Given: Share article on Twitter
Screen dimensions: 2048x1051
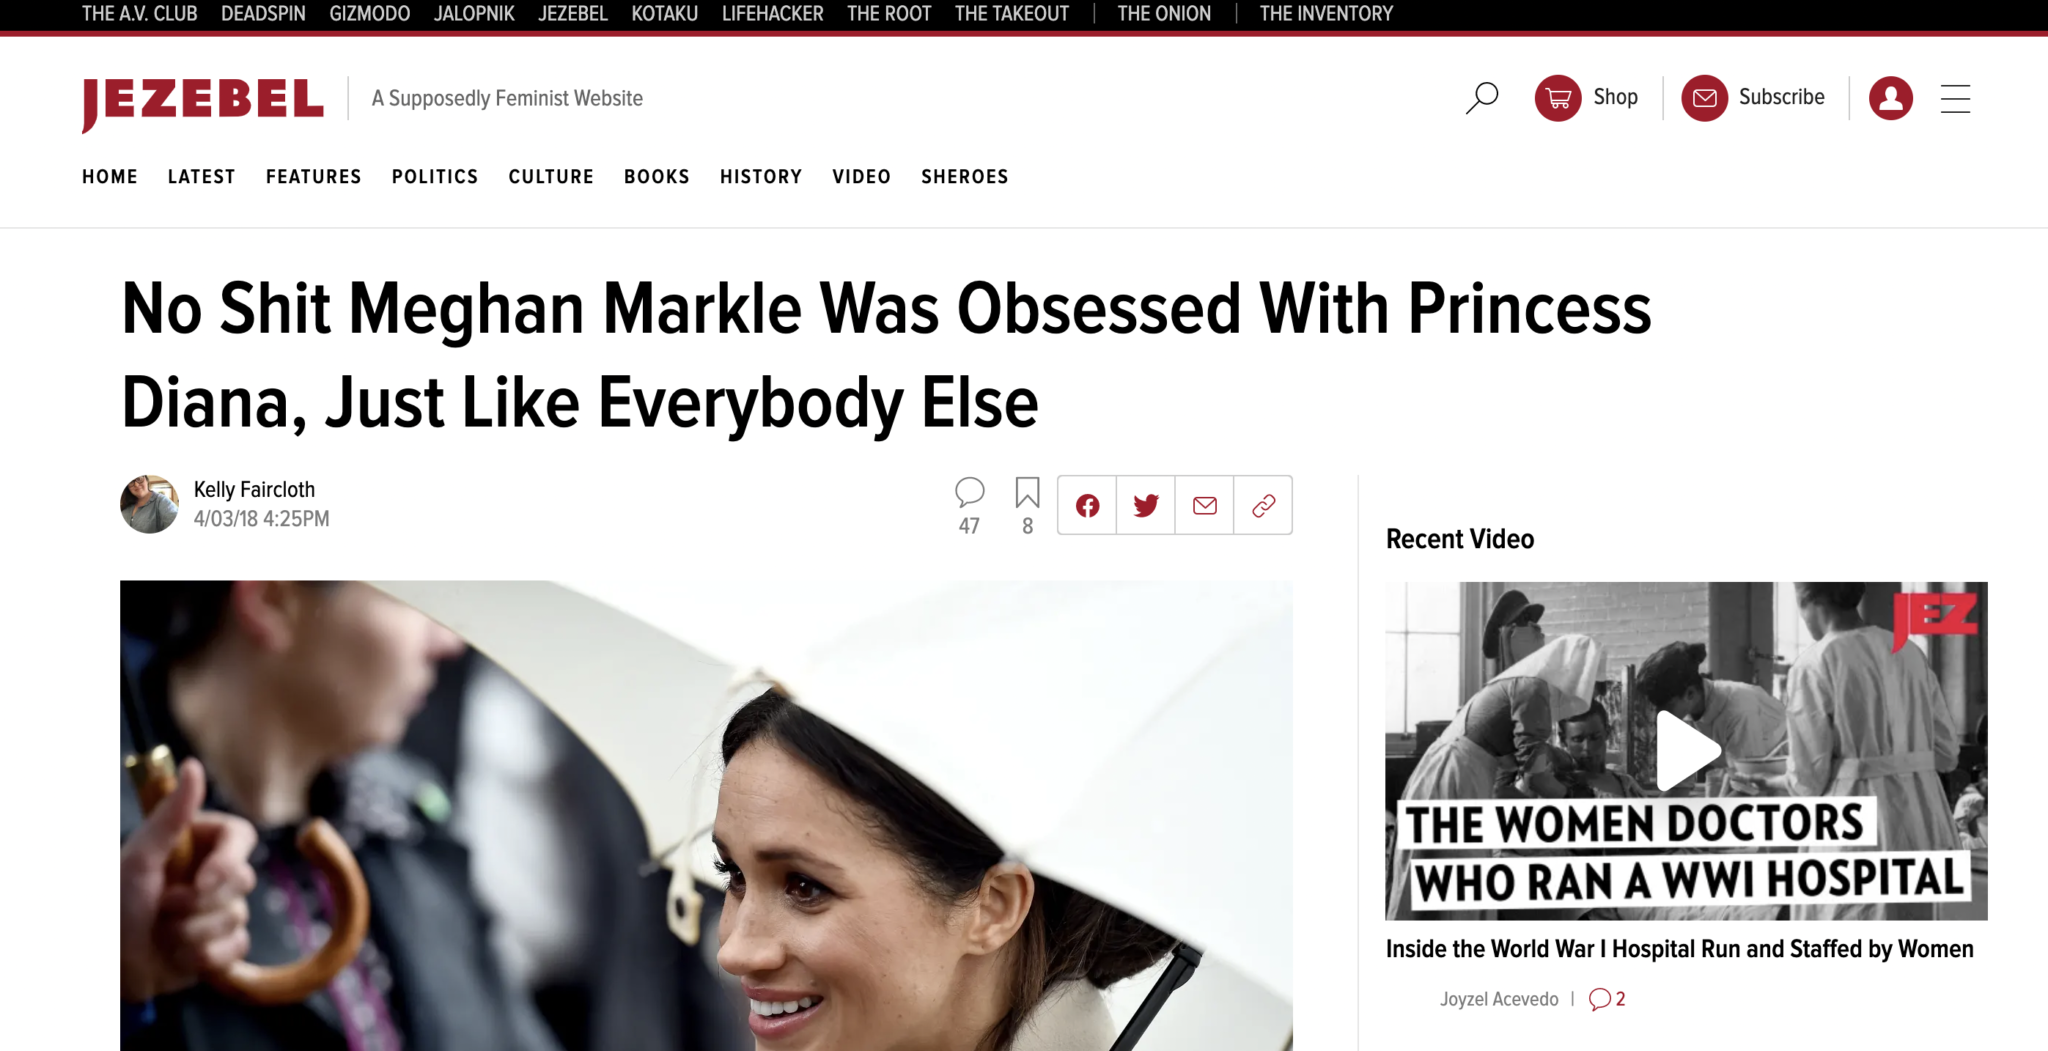Looking at the screenshot, I should tap(1146, 506).
